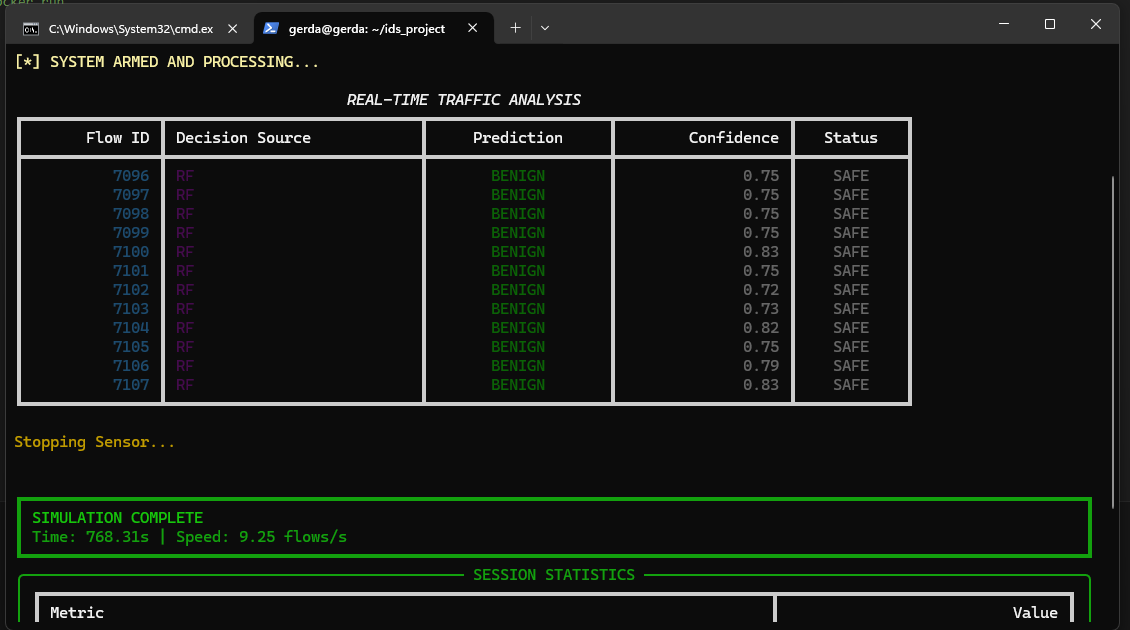Click the Decision Source column header

[x=243, y=138]
